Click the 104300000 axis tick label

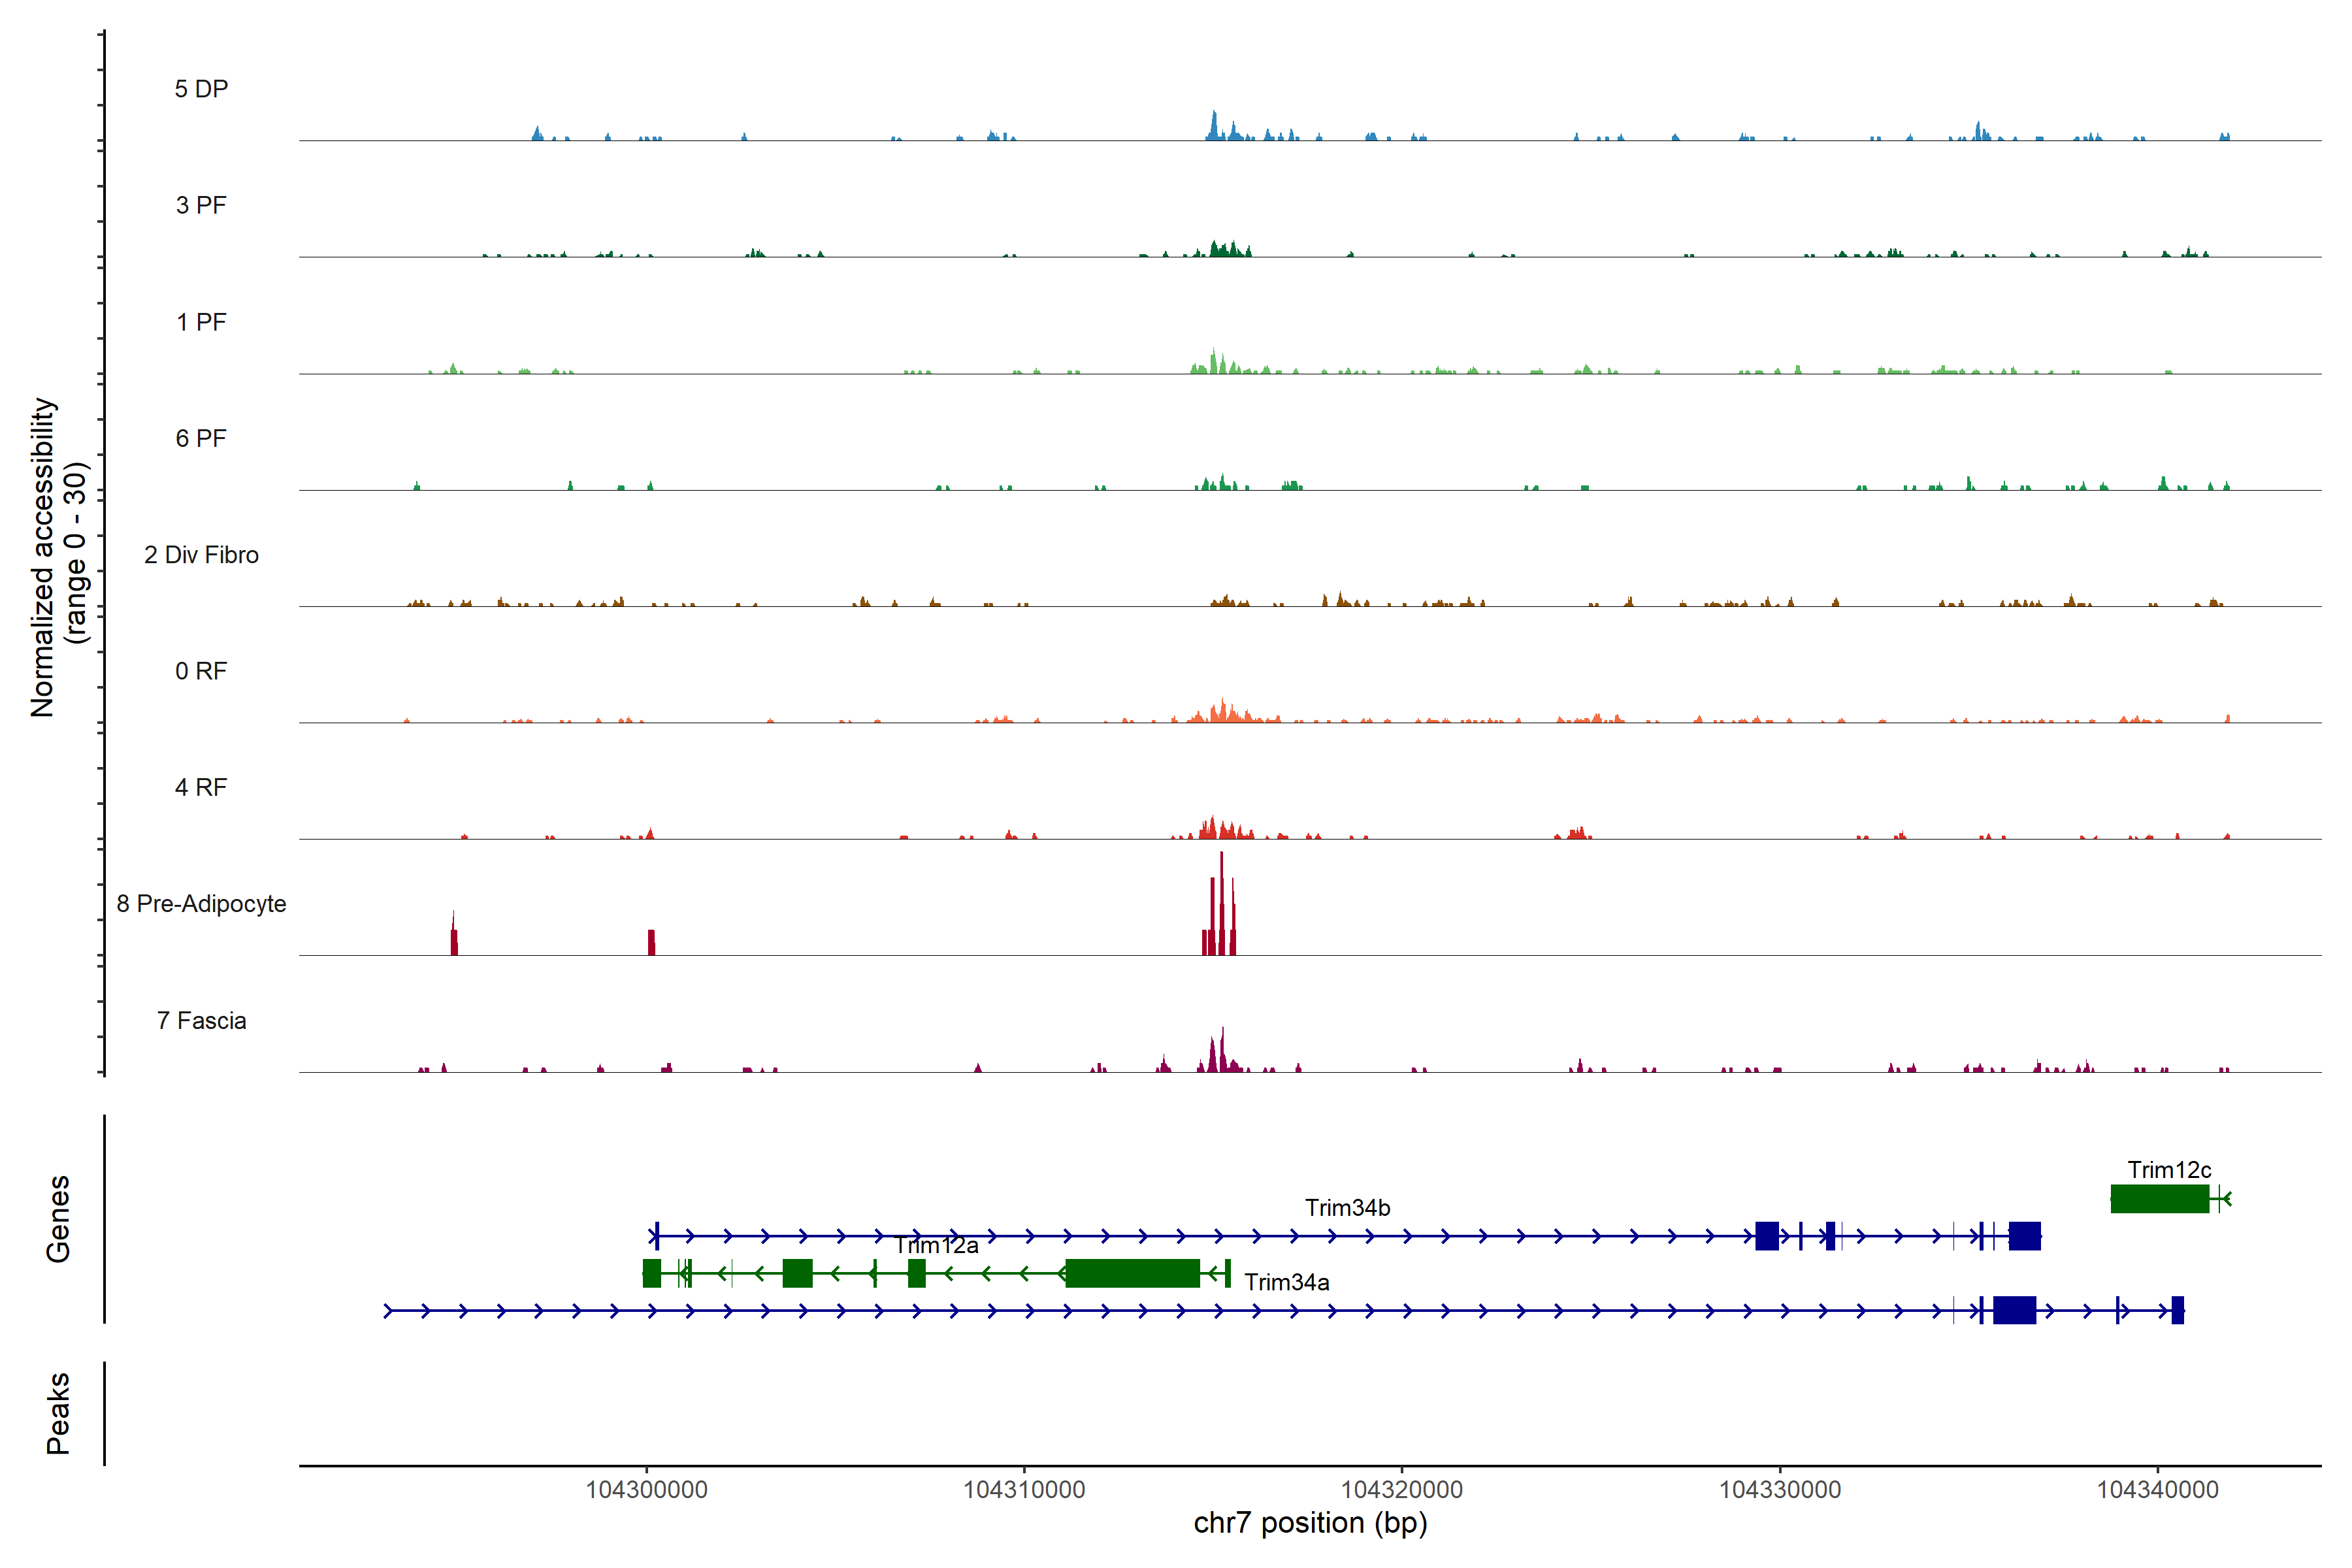point(646,1490)
